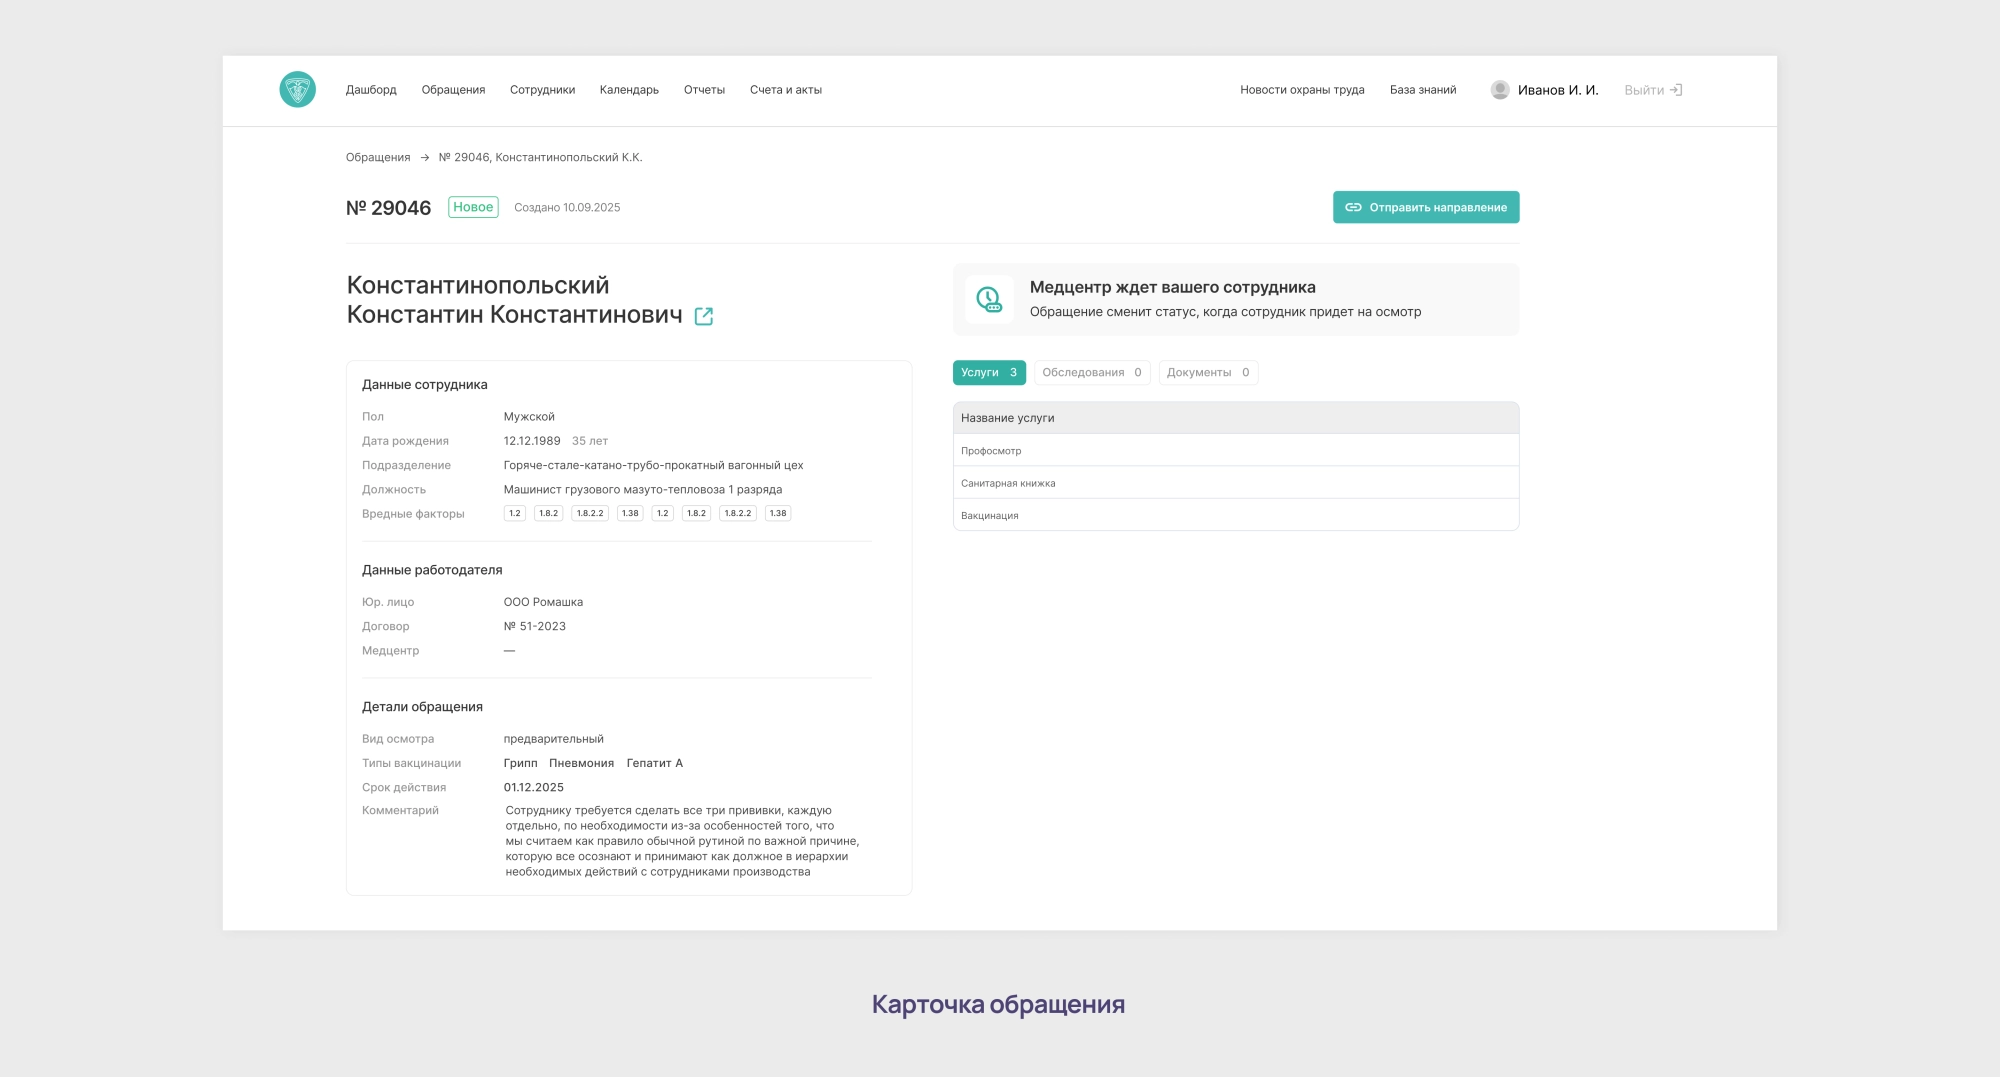
Task: Click the Отправить направление button
Action: tap(1426, 207)
